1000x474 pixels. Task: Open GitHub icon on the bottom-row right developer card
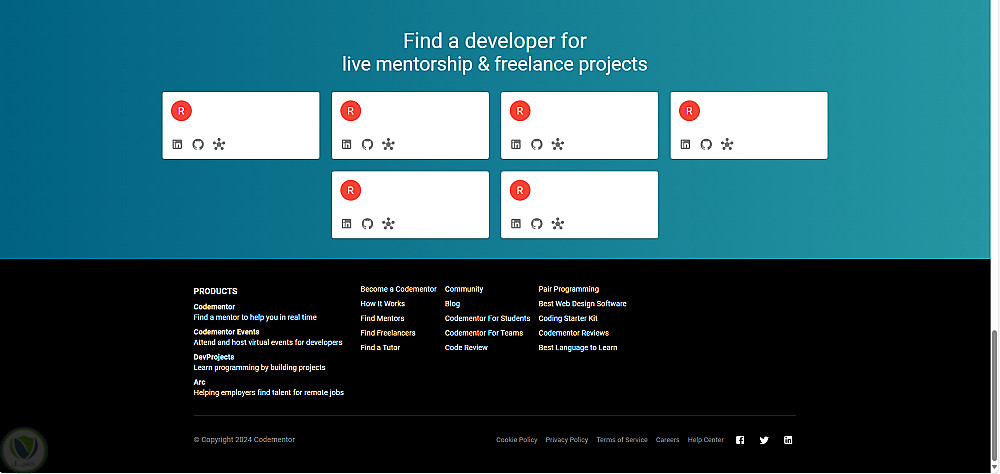pyautogui.click(x=537, y=223)
